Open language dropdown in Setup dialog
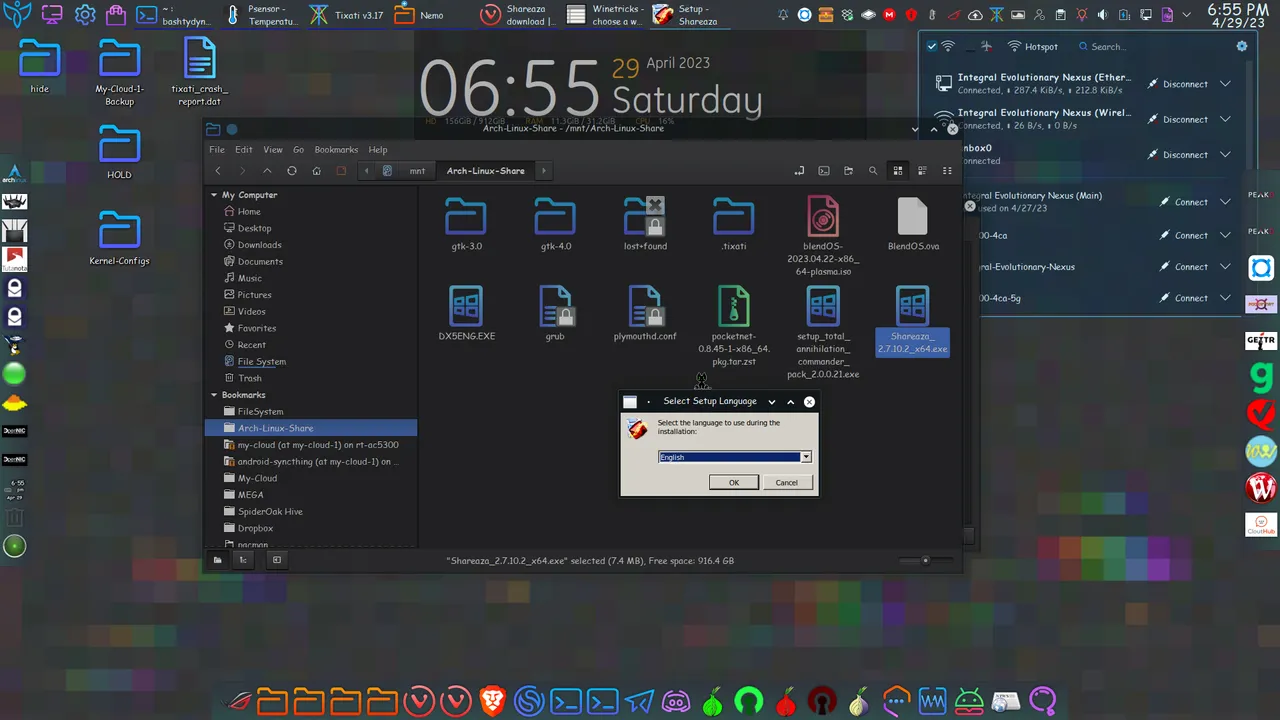This screenshot has width=1280, height=720. [x=806, y=457]
